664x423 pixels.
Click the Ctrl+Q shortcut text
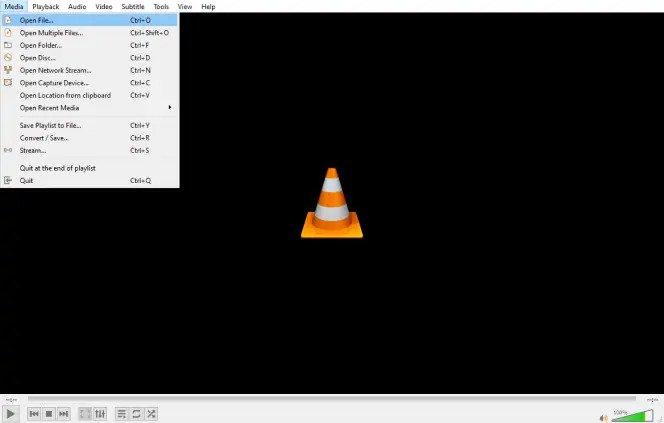pos(140,181)
